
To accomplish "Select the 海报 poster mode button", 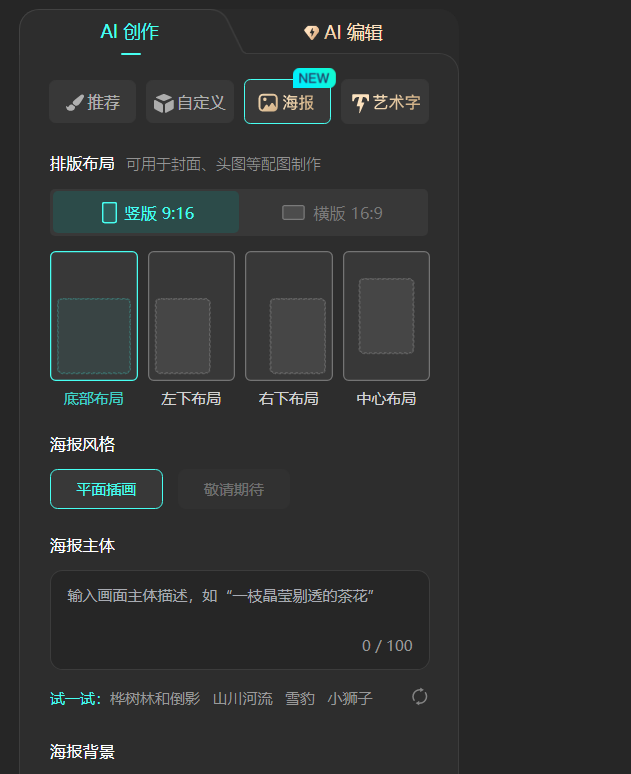I will pos(287,102).
